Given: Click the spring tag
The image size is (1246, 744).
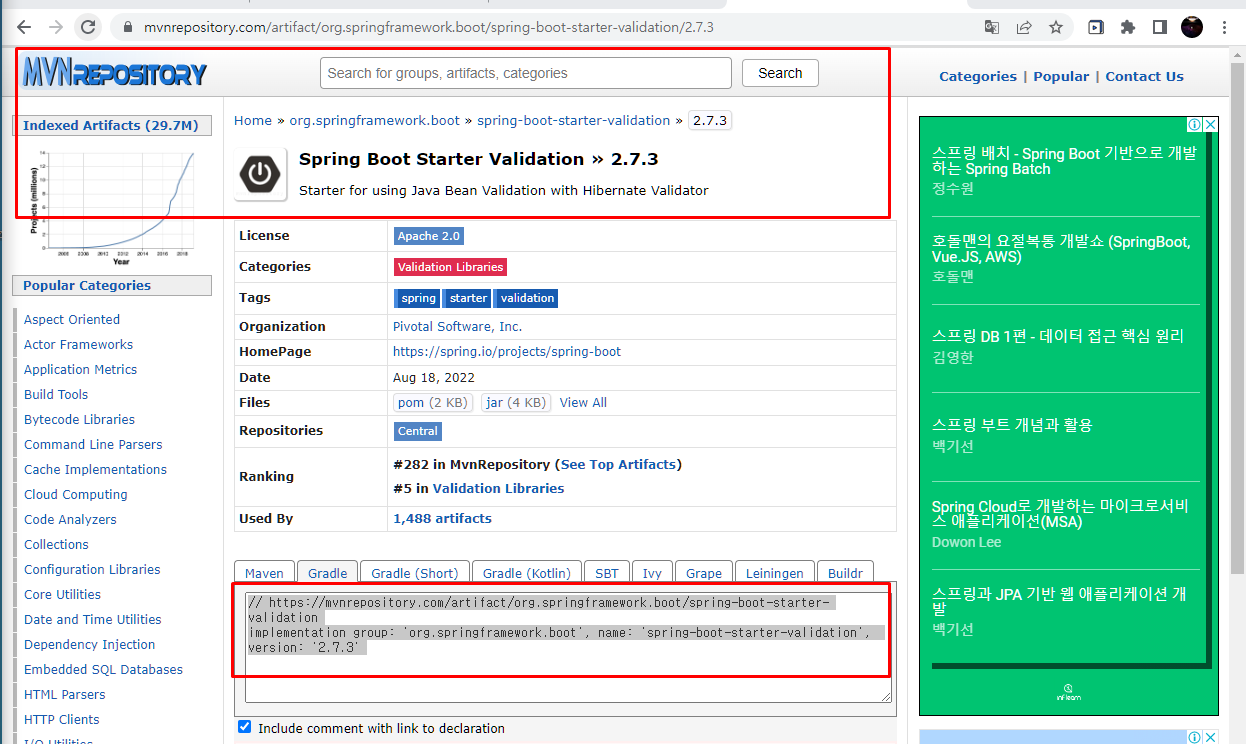Looking at the screenshot, I should 417,298.
